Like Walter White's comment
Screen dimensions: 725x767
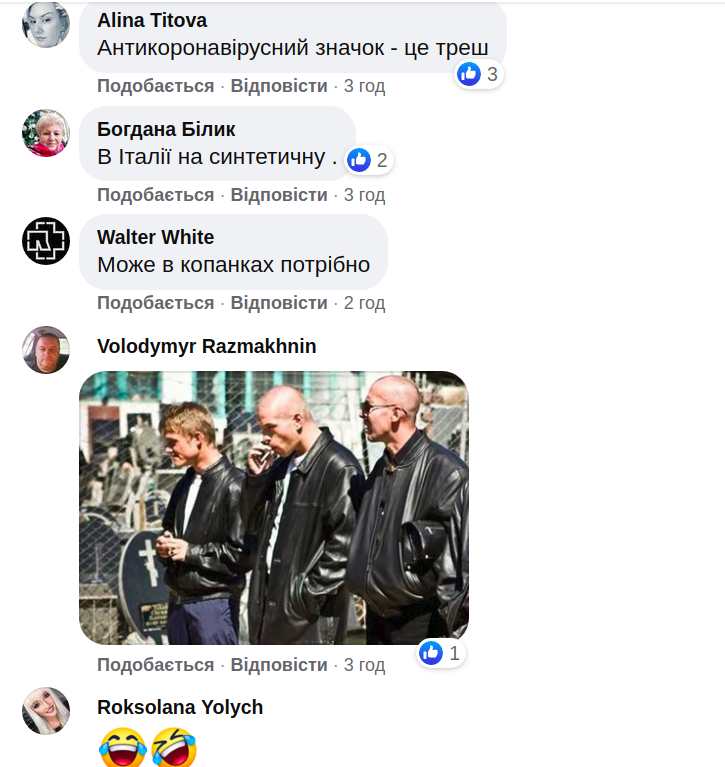(156, 303)
